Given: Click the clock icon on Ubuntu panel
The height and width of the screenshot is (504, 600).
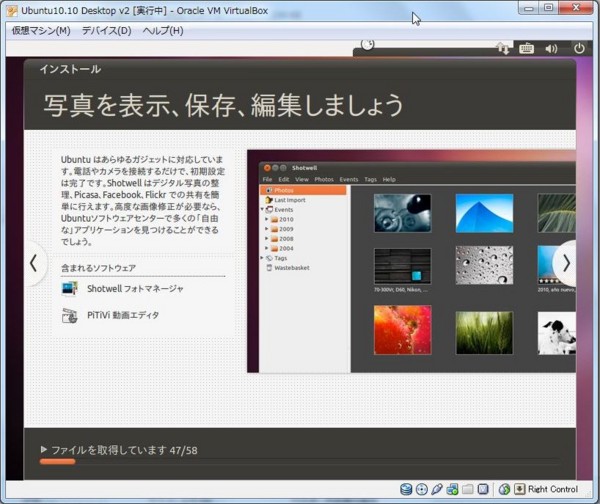Looking at the screenshot, I should pyautogui.click(x=367, y=45).
